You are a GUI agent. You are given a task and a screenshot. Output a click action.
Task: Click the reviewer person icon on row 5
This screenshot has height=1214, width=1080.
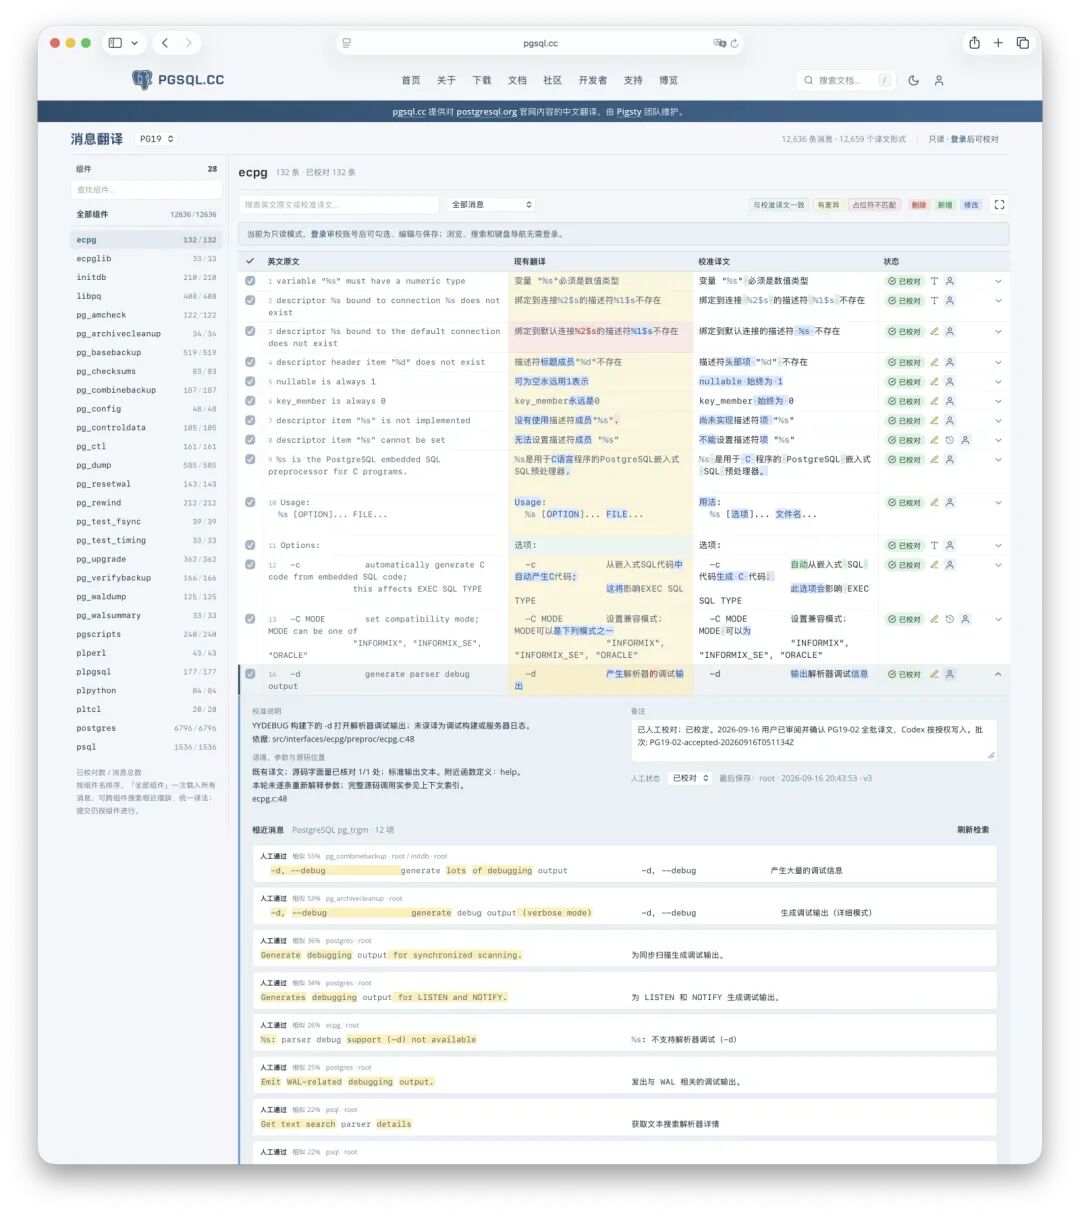pyautogui.click(x=950, y=381)
